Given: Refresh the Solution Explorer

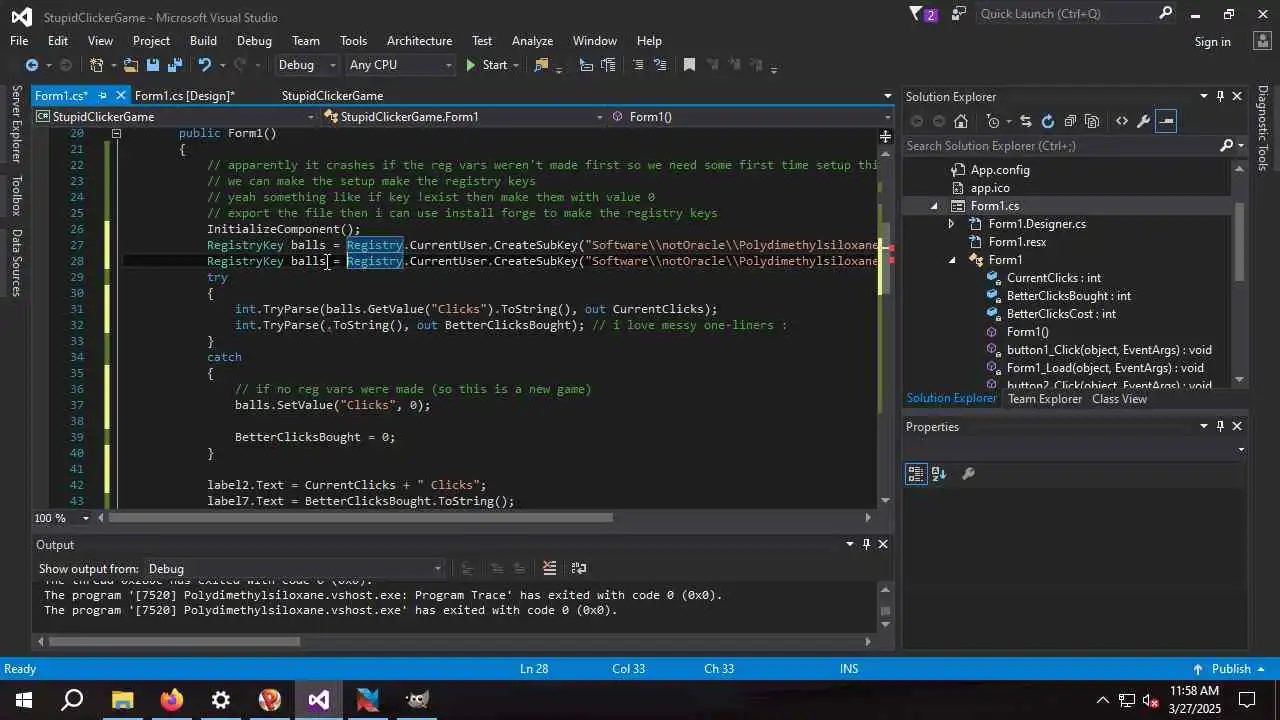Looking at the screenshot, I should [1047, 121].
